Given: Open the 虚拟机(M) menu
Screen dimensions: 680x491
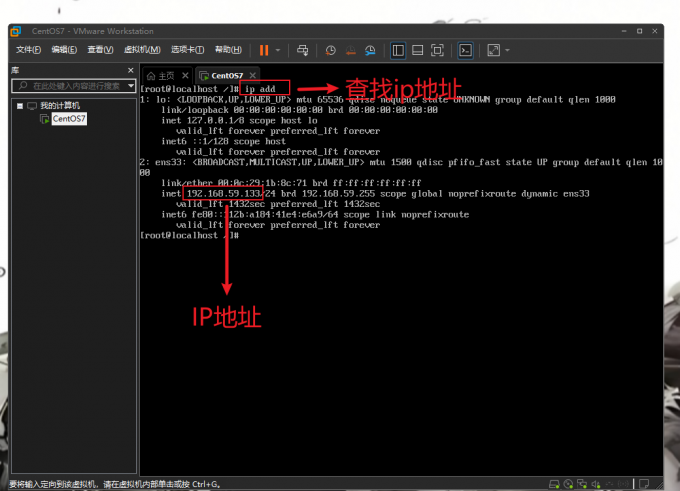Looking at the screenshot, I should click(141, 50).
